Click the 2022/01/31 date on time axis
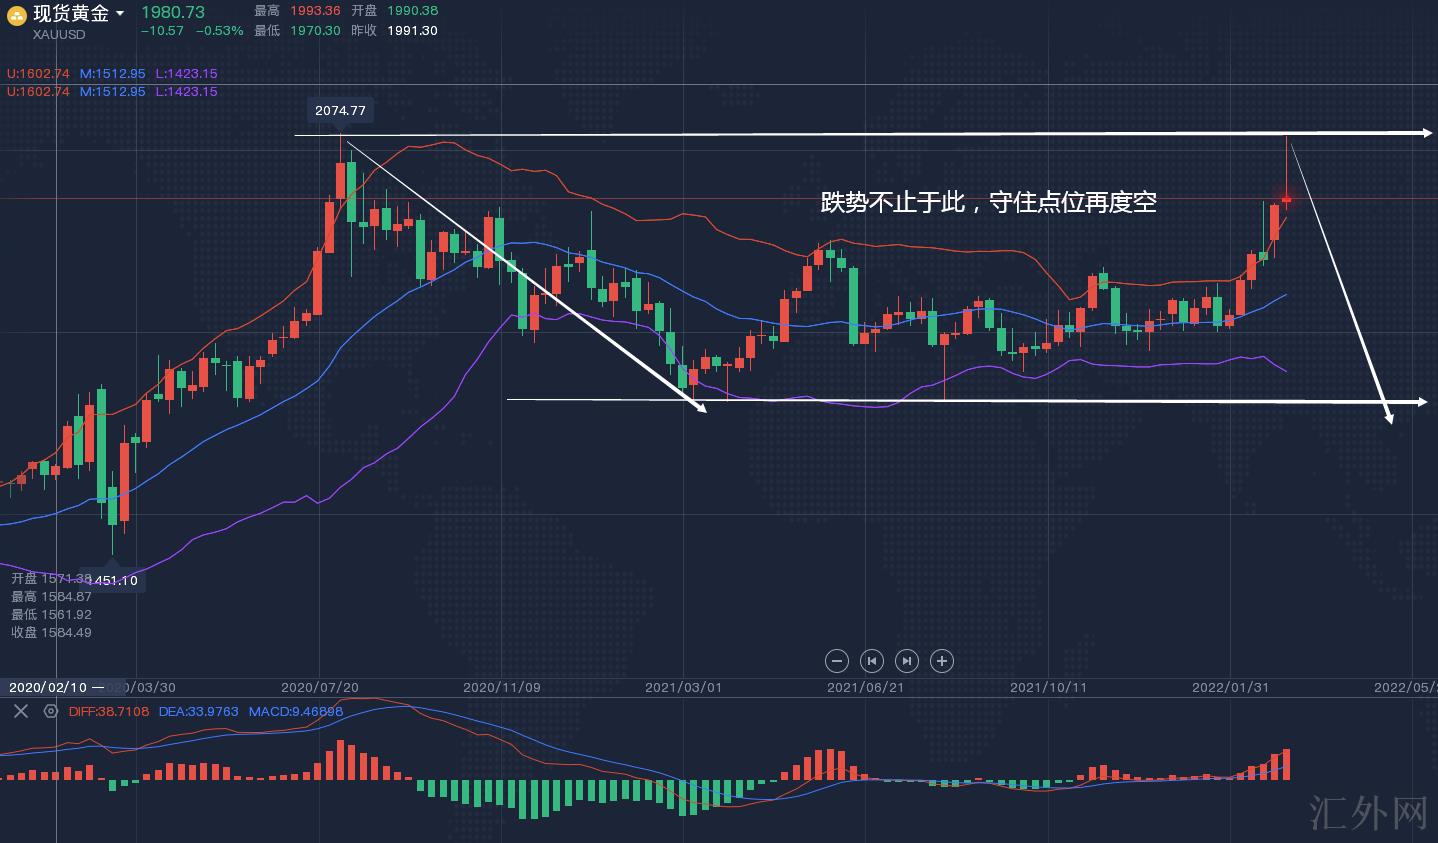This screenshot has width=1438, height=843. (1230, 687)
